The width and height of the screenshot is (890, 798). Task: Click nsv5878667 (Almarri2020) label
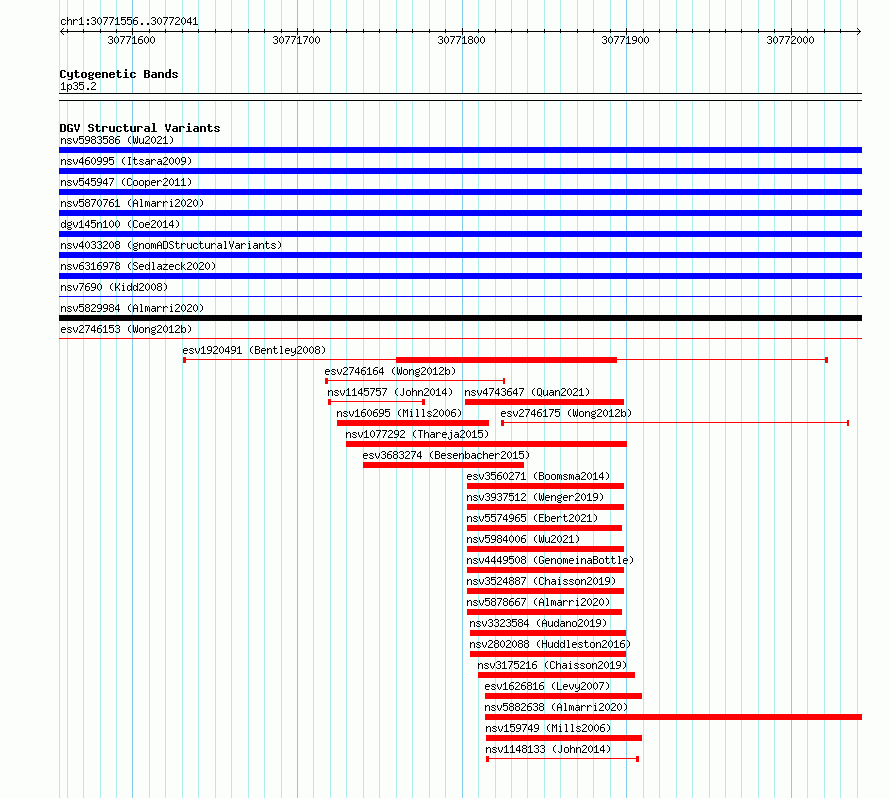[x=538, y=602]
